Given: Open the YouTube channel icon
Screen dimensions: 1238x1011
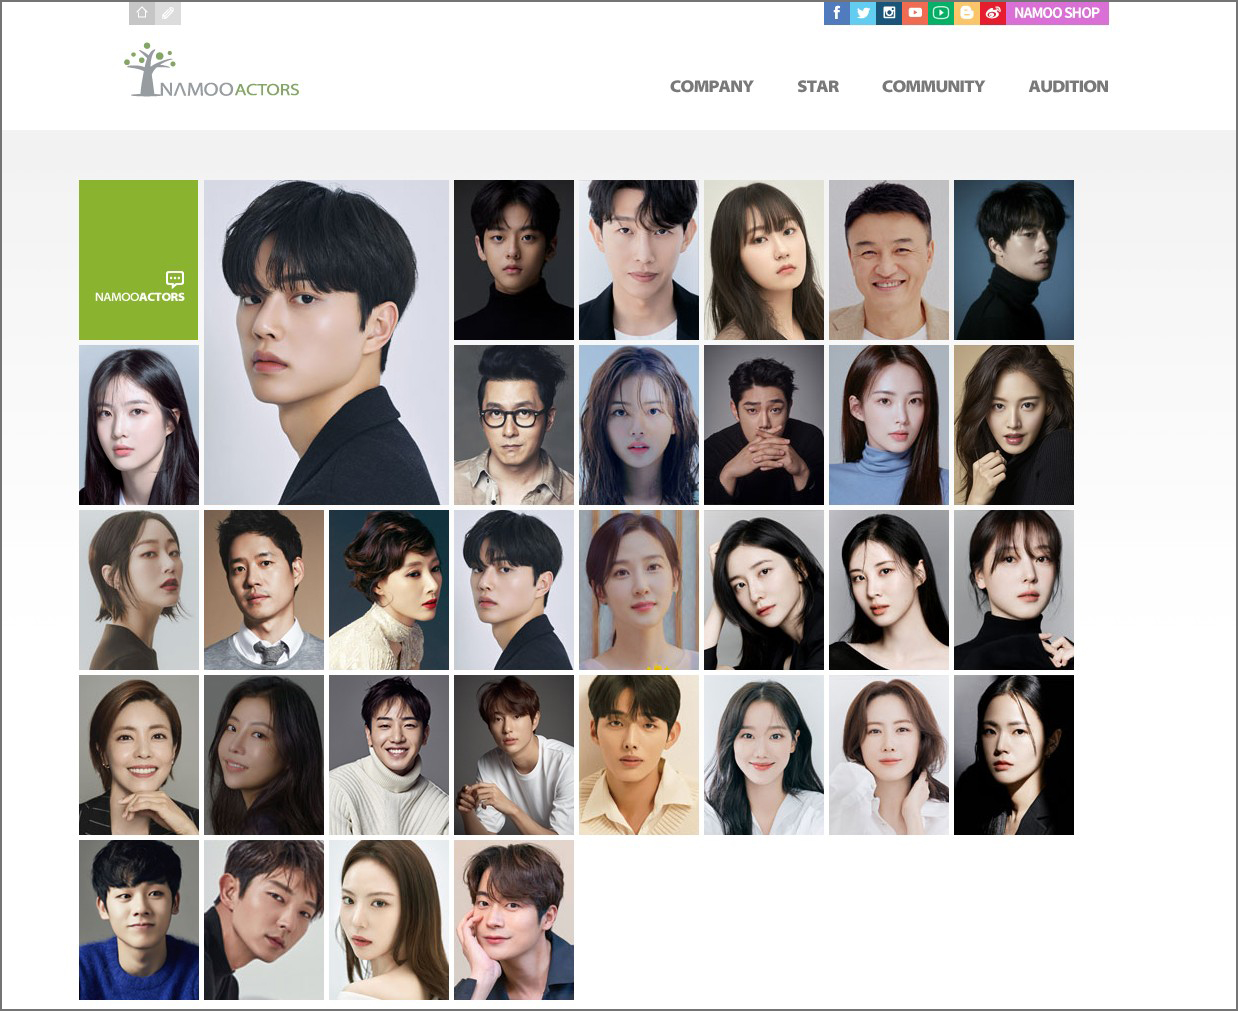Looking at the screenshot, I should [915, 13].
